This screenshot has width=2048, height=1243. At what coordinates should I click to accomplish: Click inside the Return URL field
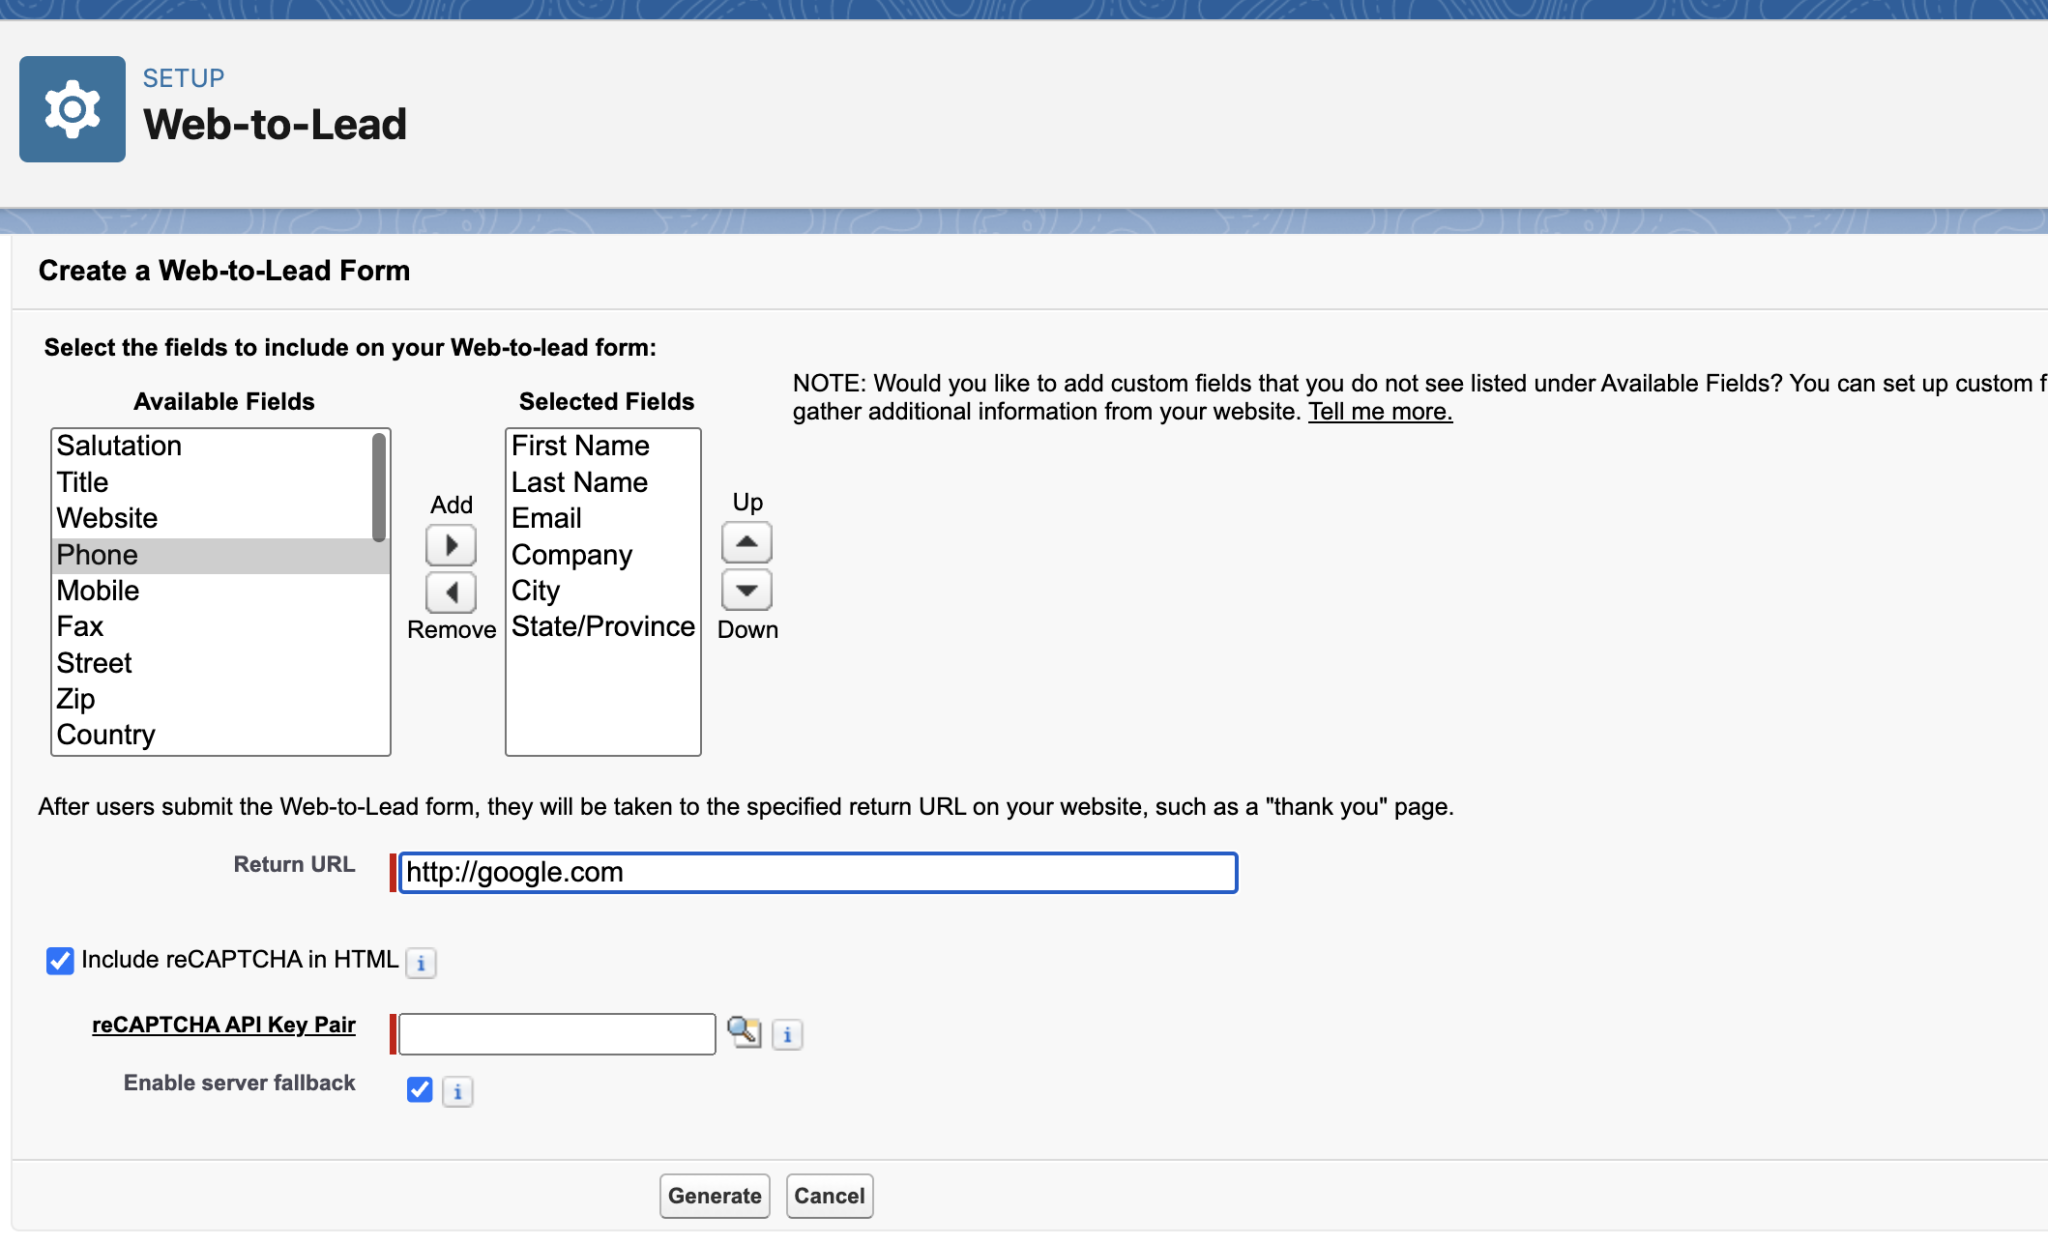pyautogui.click(x=817, y=872)
